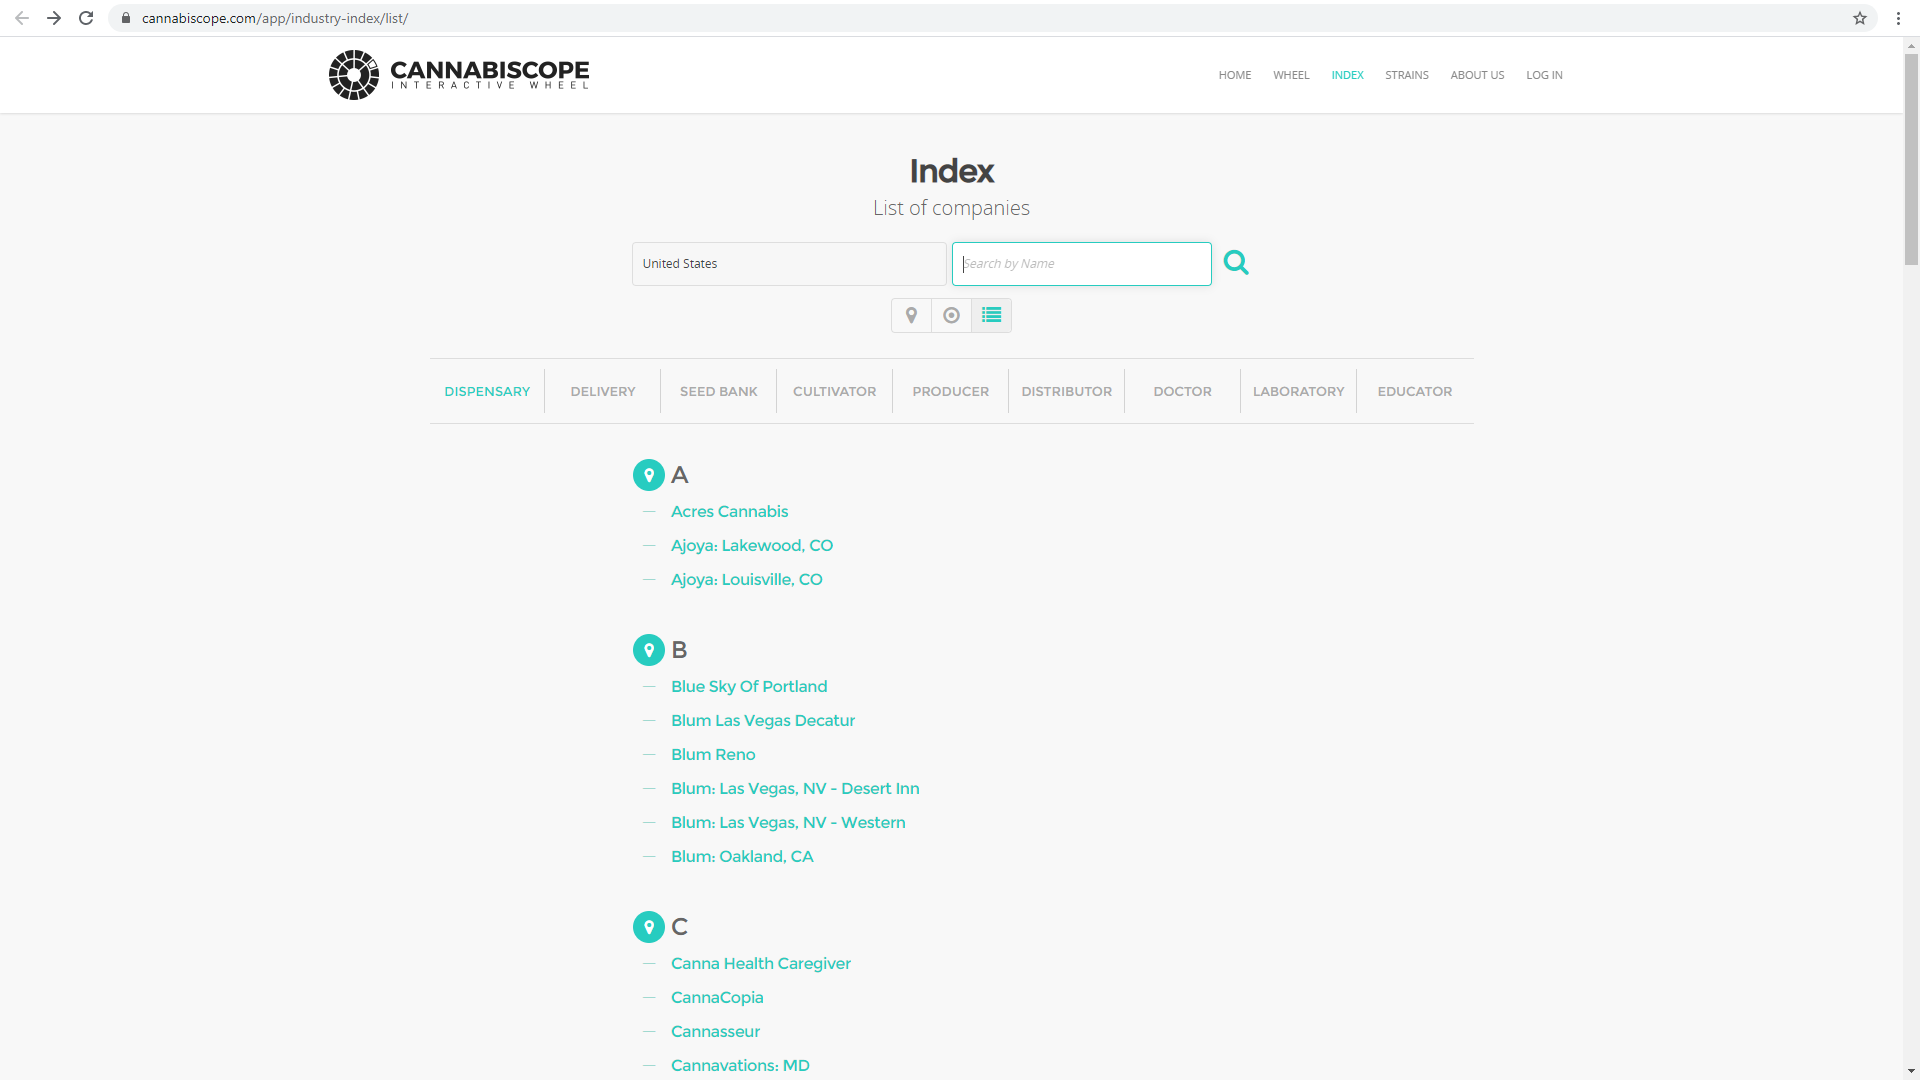1920x1080 pixels.
Task: Click the page vertical scrollbar thumb
Action: coord(1911,160)
